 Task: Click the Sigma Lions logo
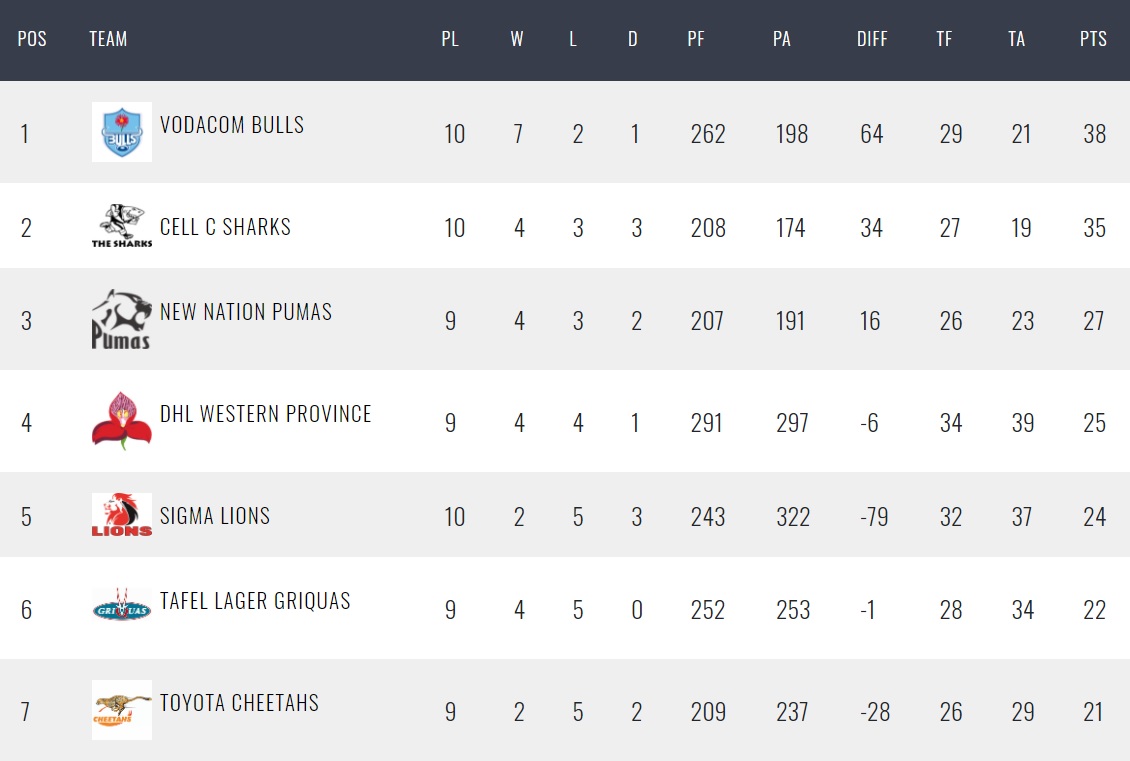tap(122, 515)
